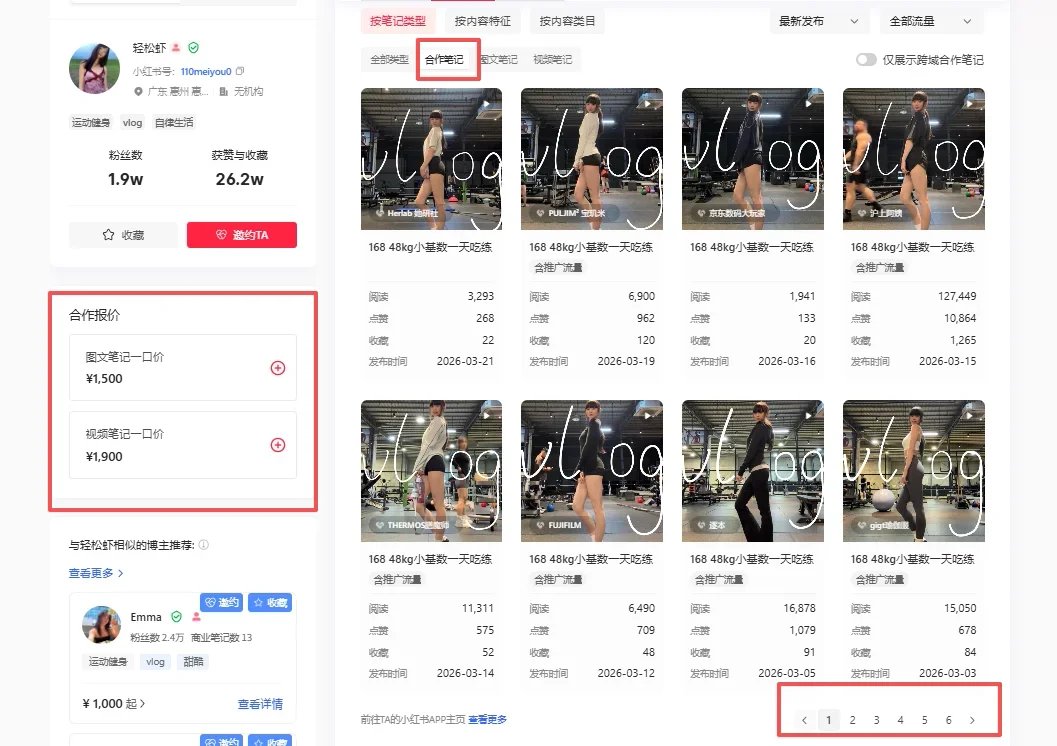1057x746 pixels.
Task: Click 轻松虾 profile avatar
Action: click(x=95, y=69)
